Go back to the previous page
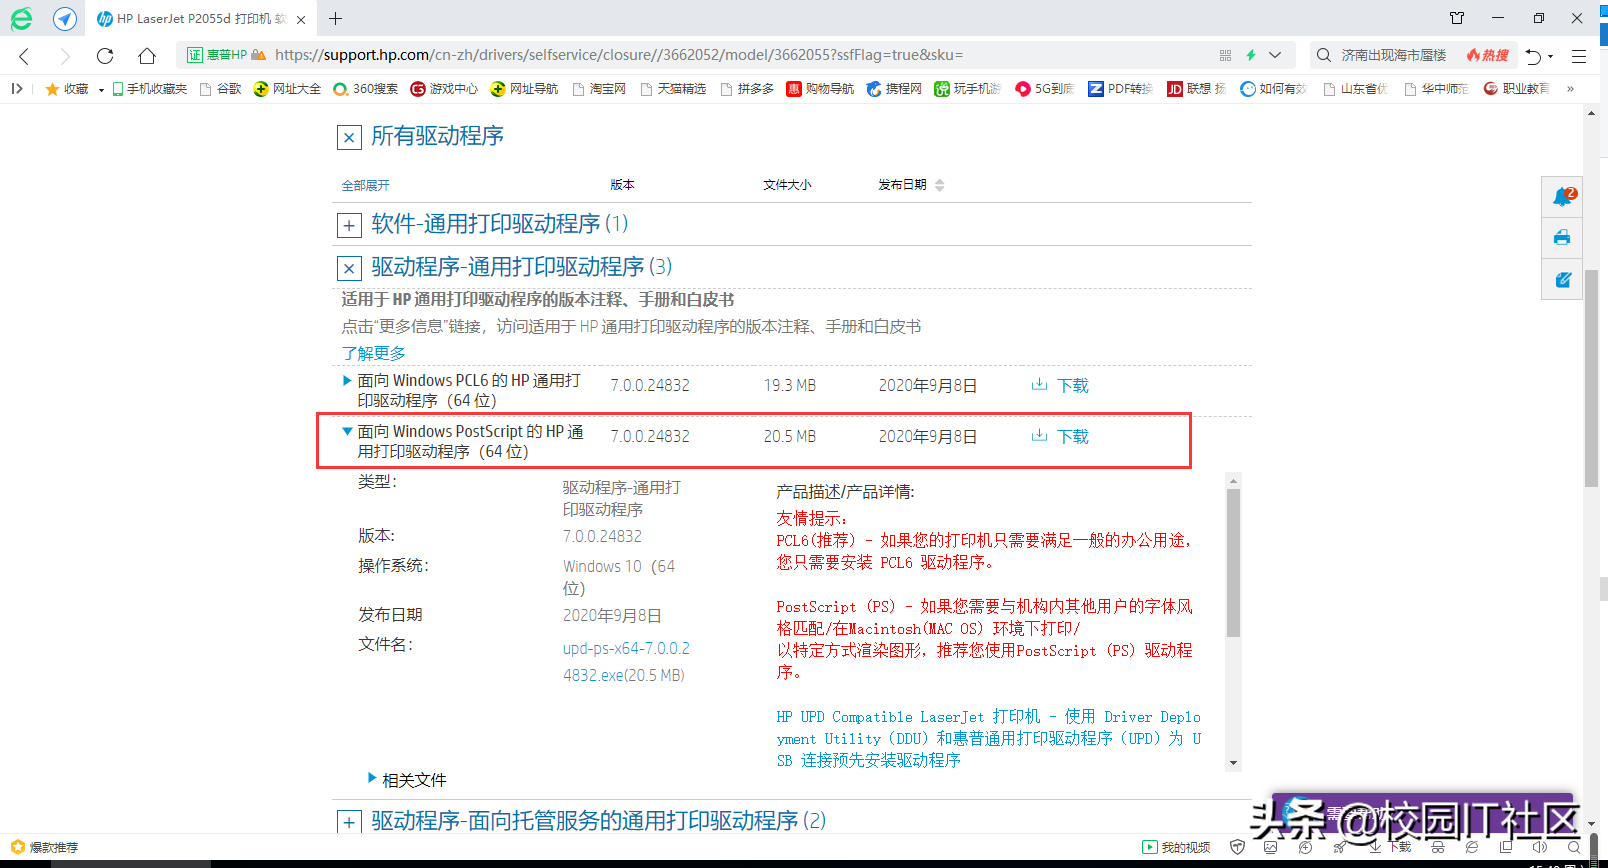The image size is (1608, 868). pyautogui.click(x=25, y=56)
